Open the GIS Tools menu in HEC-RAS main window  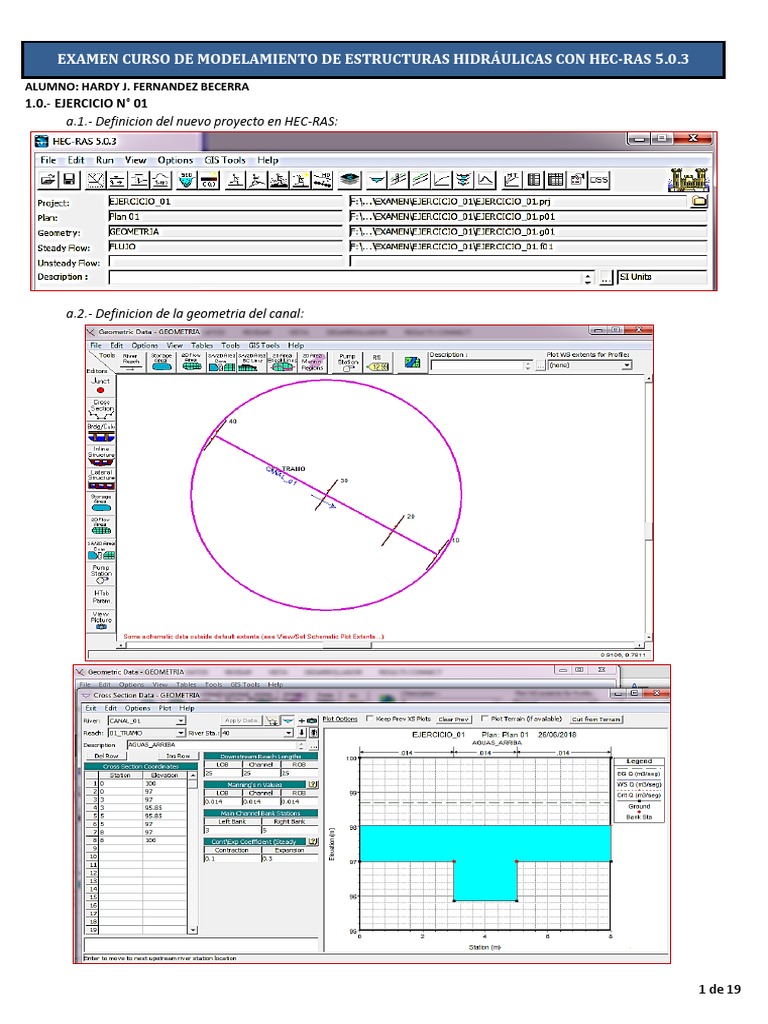(225, 160)
